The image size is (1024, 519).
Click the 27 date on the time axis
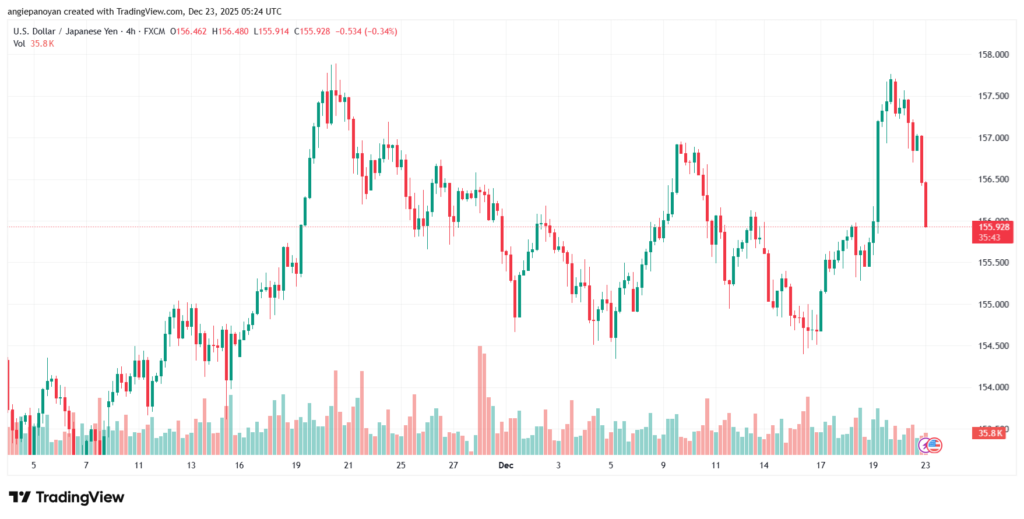pos(452,465)
